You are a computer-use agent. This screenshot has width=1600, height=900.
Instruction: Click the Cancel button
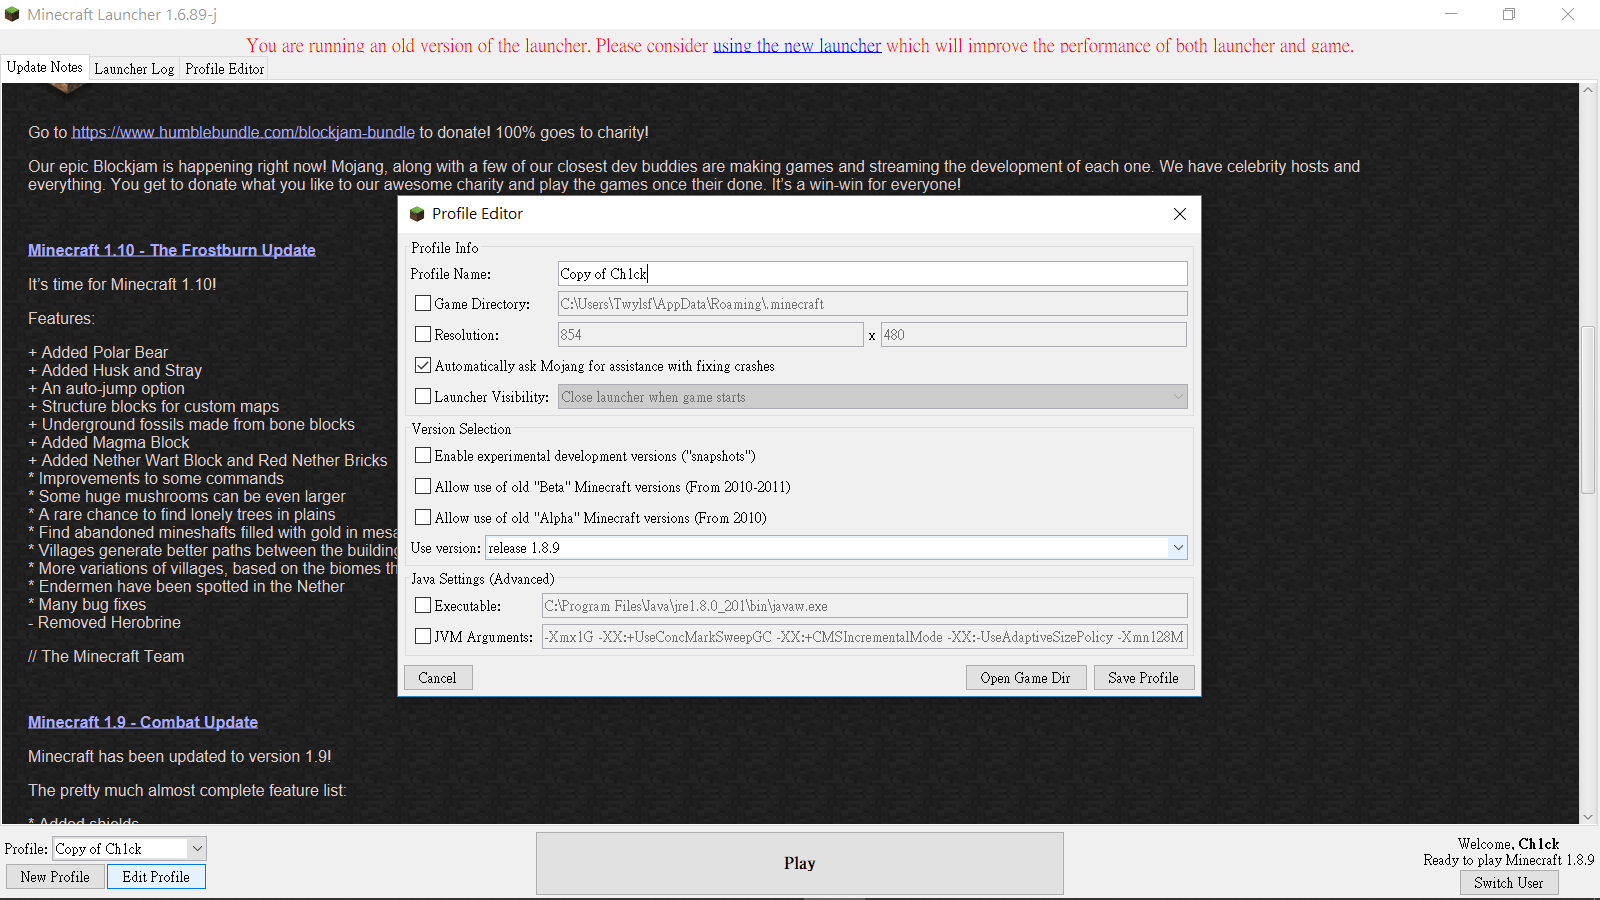437,678
